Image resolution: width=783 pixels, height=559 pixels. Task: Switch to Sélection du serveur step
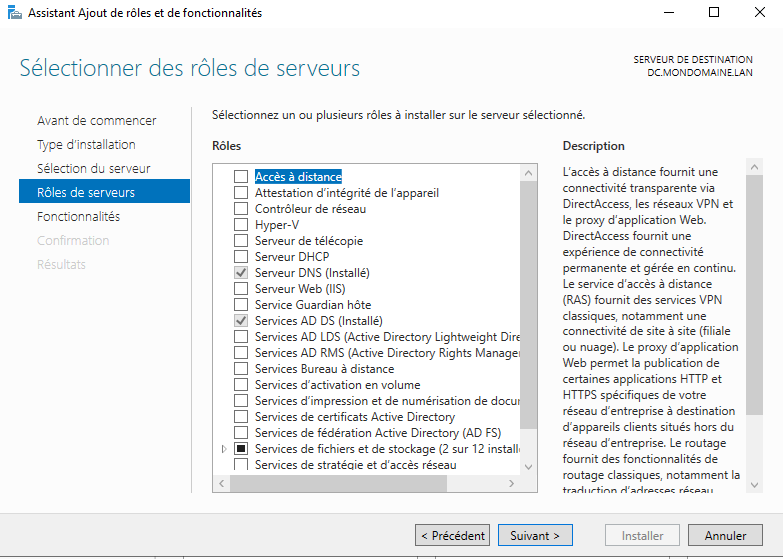(93, 168)
